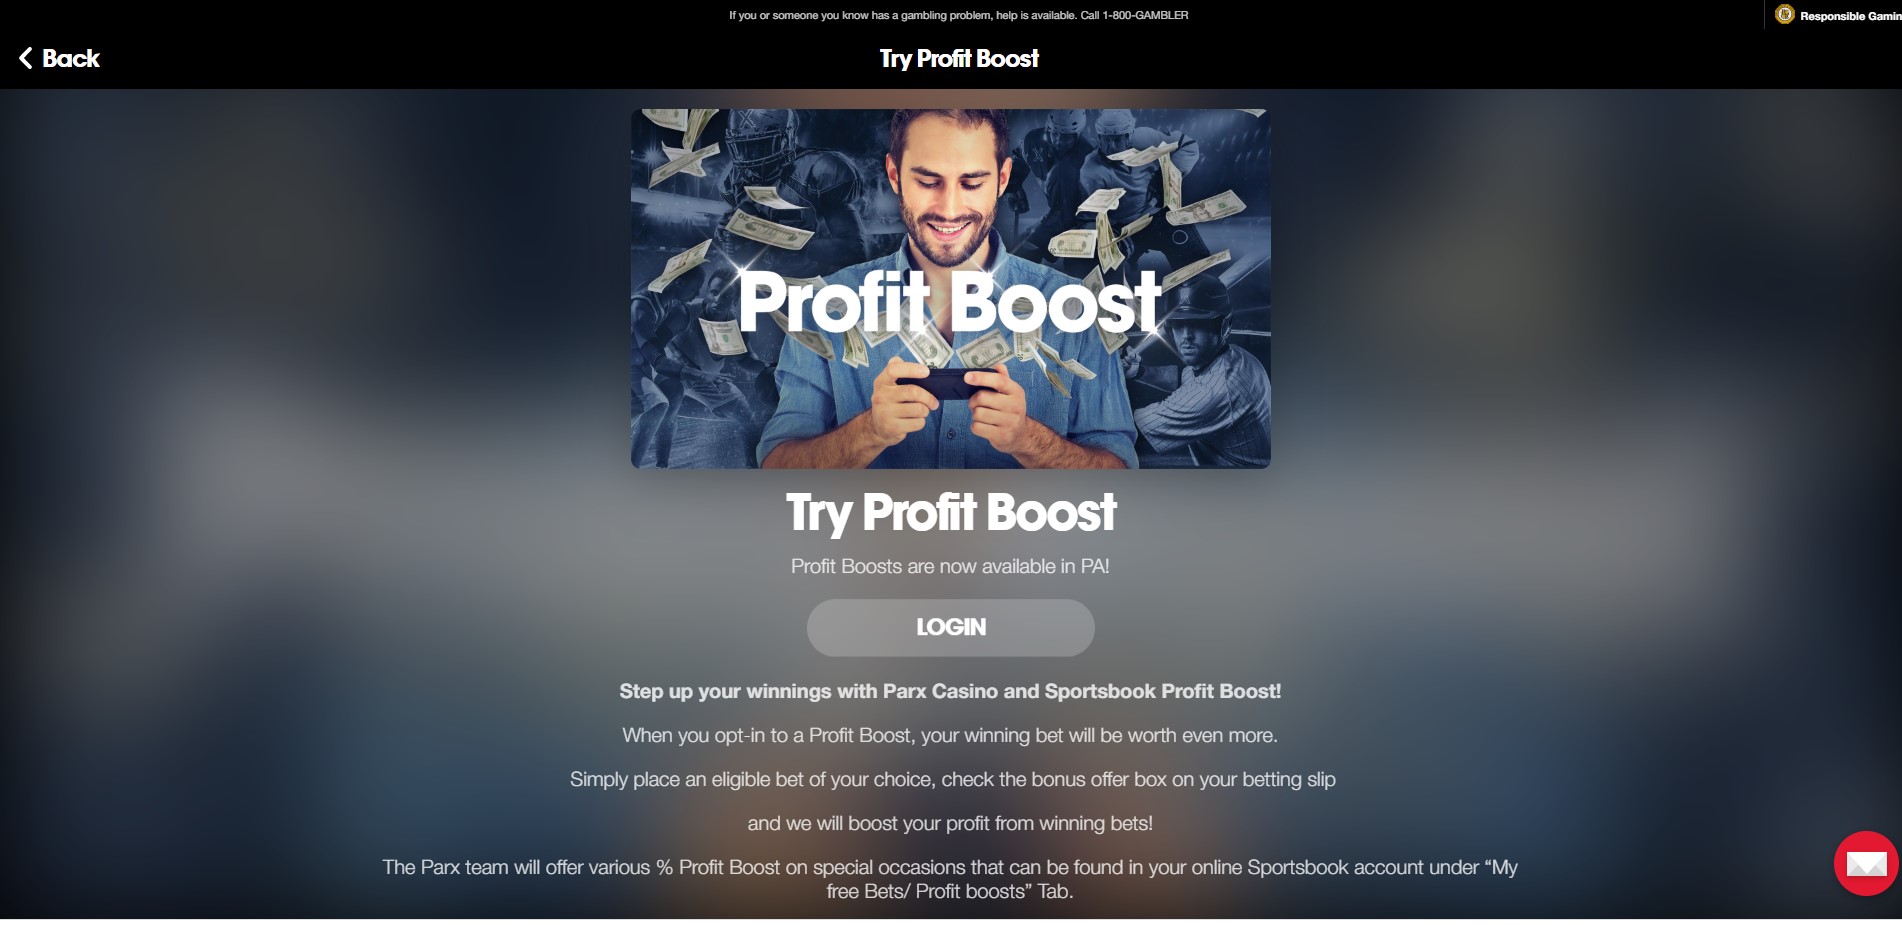Click the 'Profit Boost' overlay text on banner
The width and height of the screenshot is (1902, 925).
(950, 302)
